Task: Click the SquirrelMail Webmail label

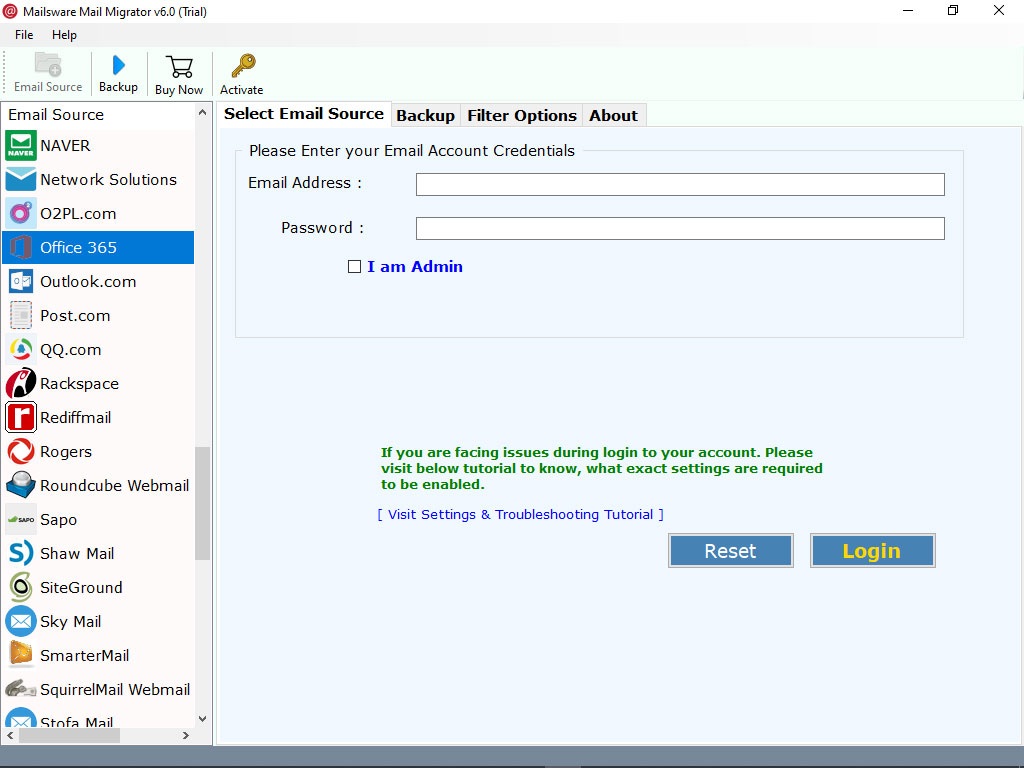Action: point(116,689)
